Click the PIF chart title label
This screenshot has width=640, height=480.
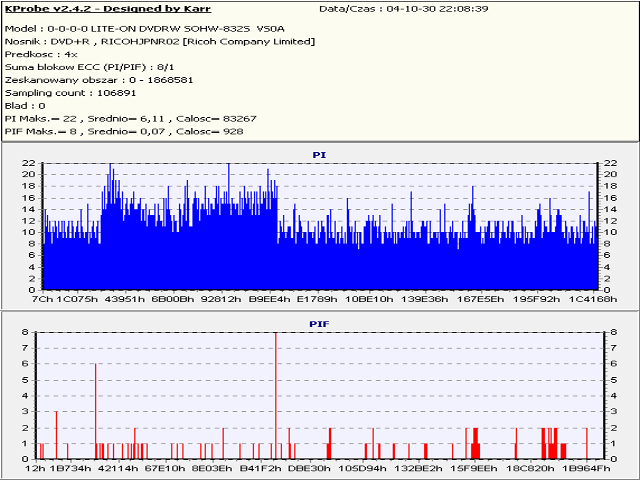click(x=319, y=325)
